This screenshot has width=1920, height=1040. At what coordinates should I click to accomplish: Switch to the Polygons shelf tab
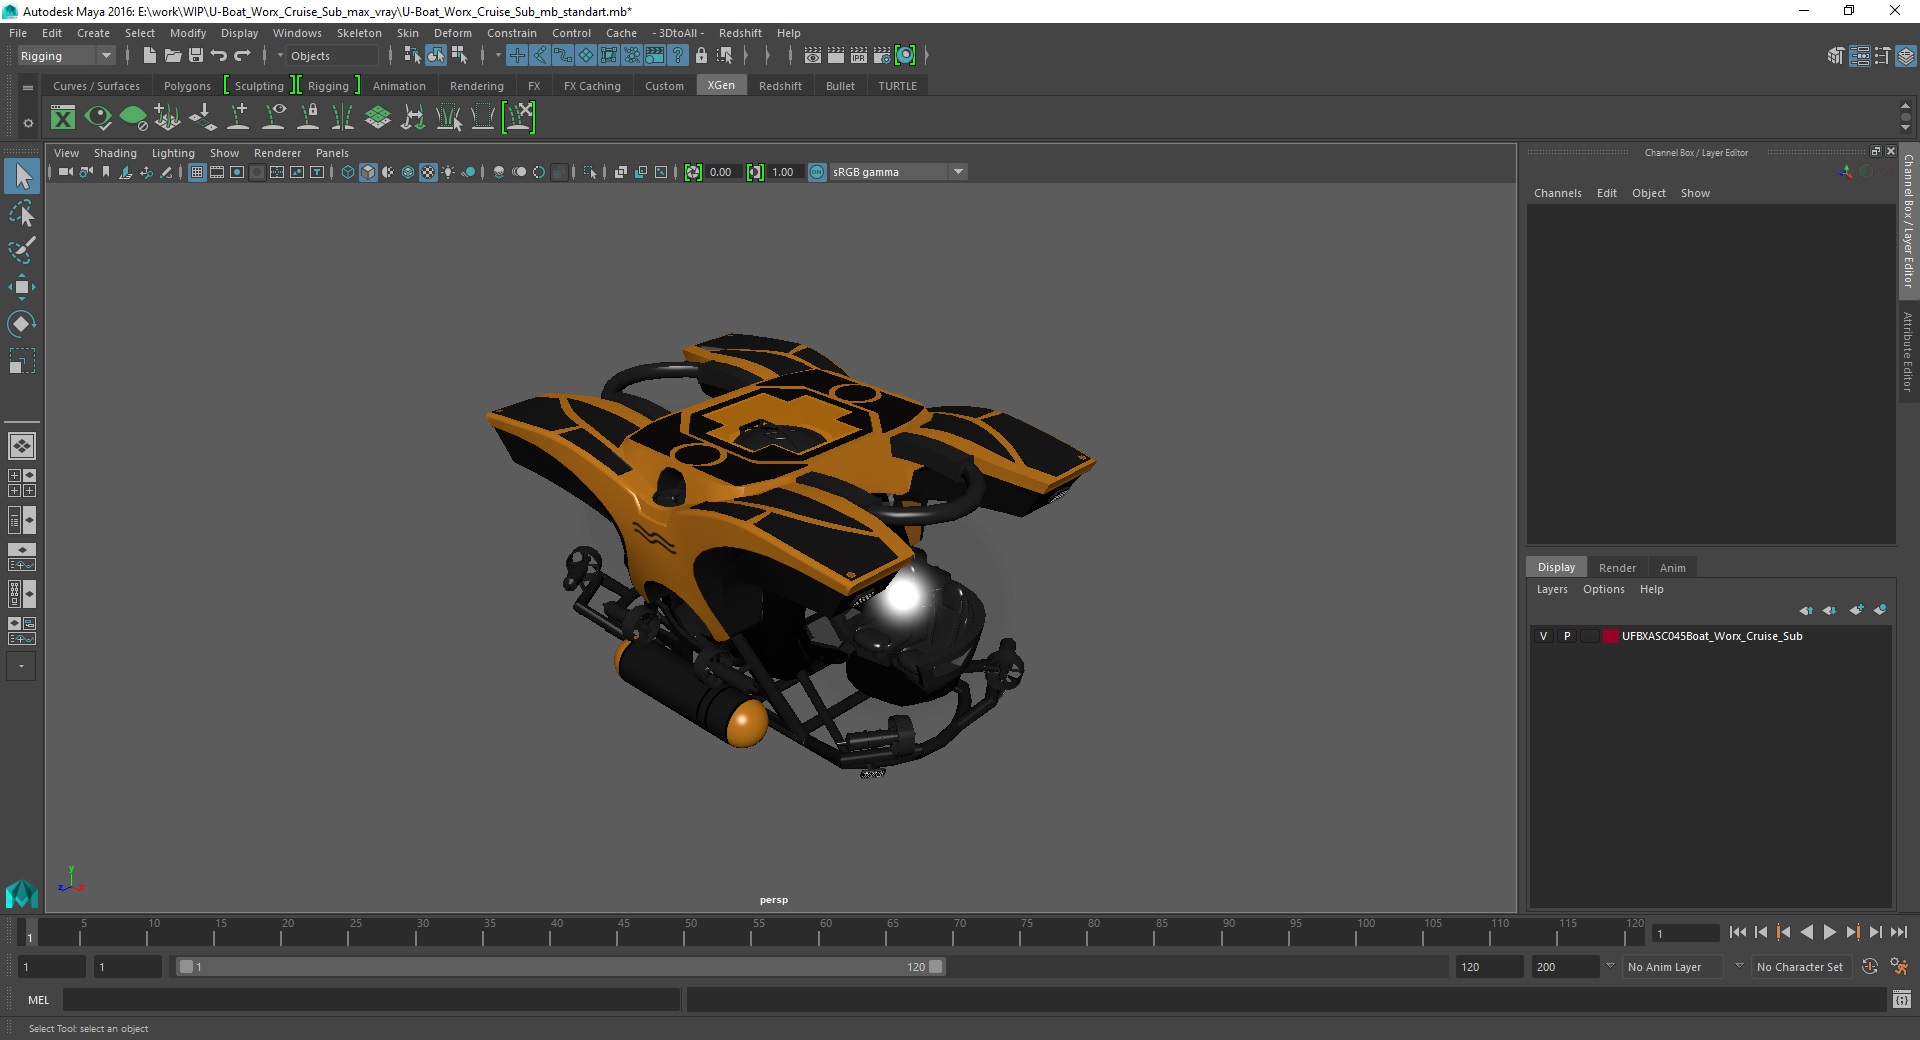click(x=187, y=86)
